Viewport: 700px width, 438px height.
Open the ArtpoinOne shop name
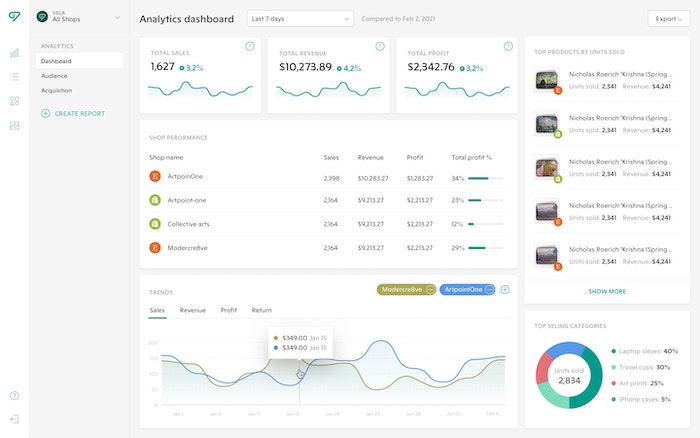click(x=185, y=176)
